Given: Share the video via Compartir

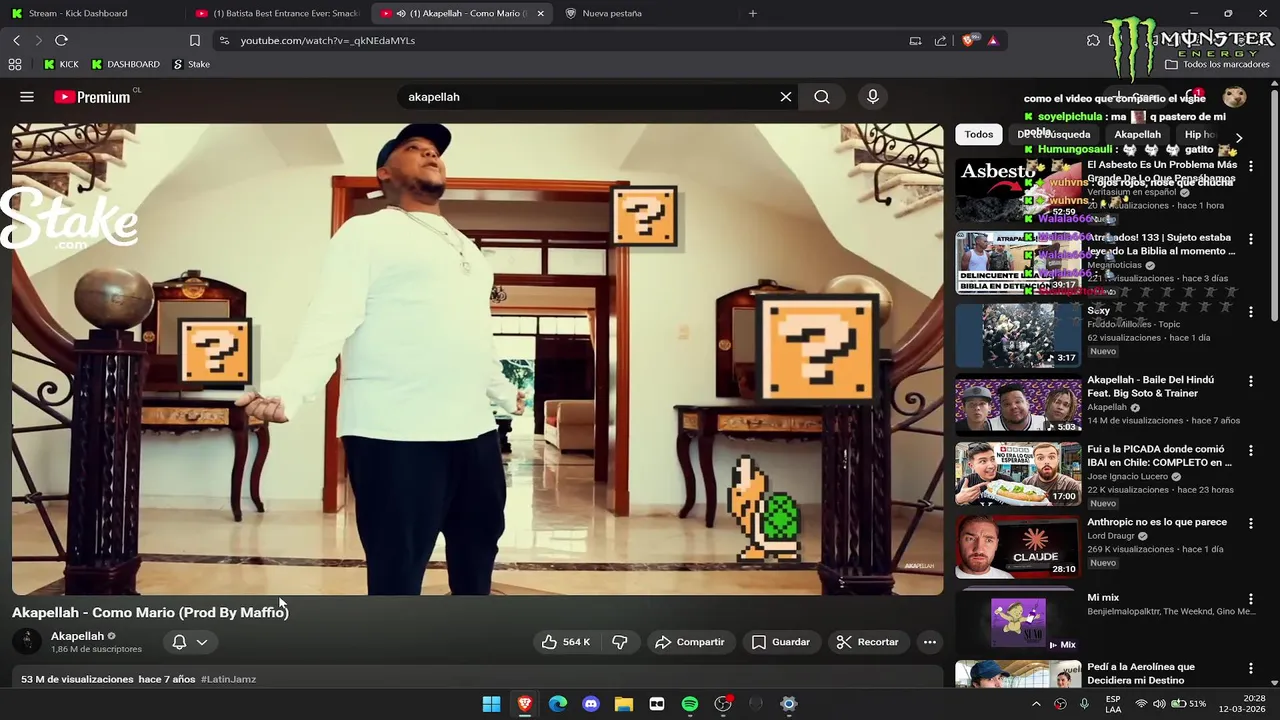Looking at the screenshot, I should coord(690,642).
